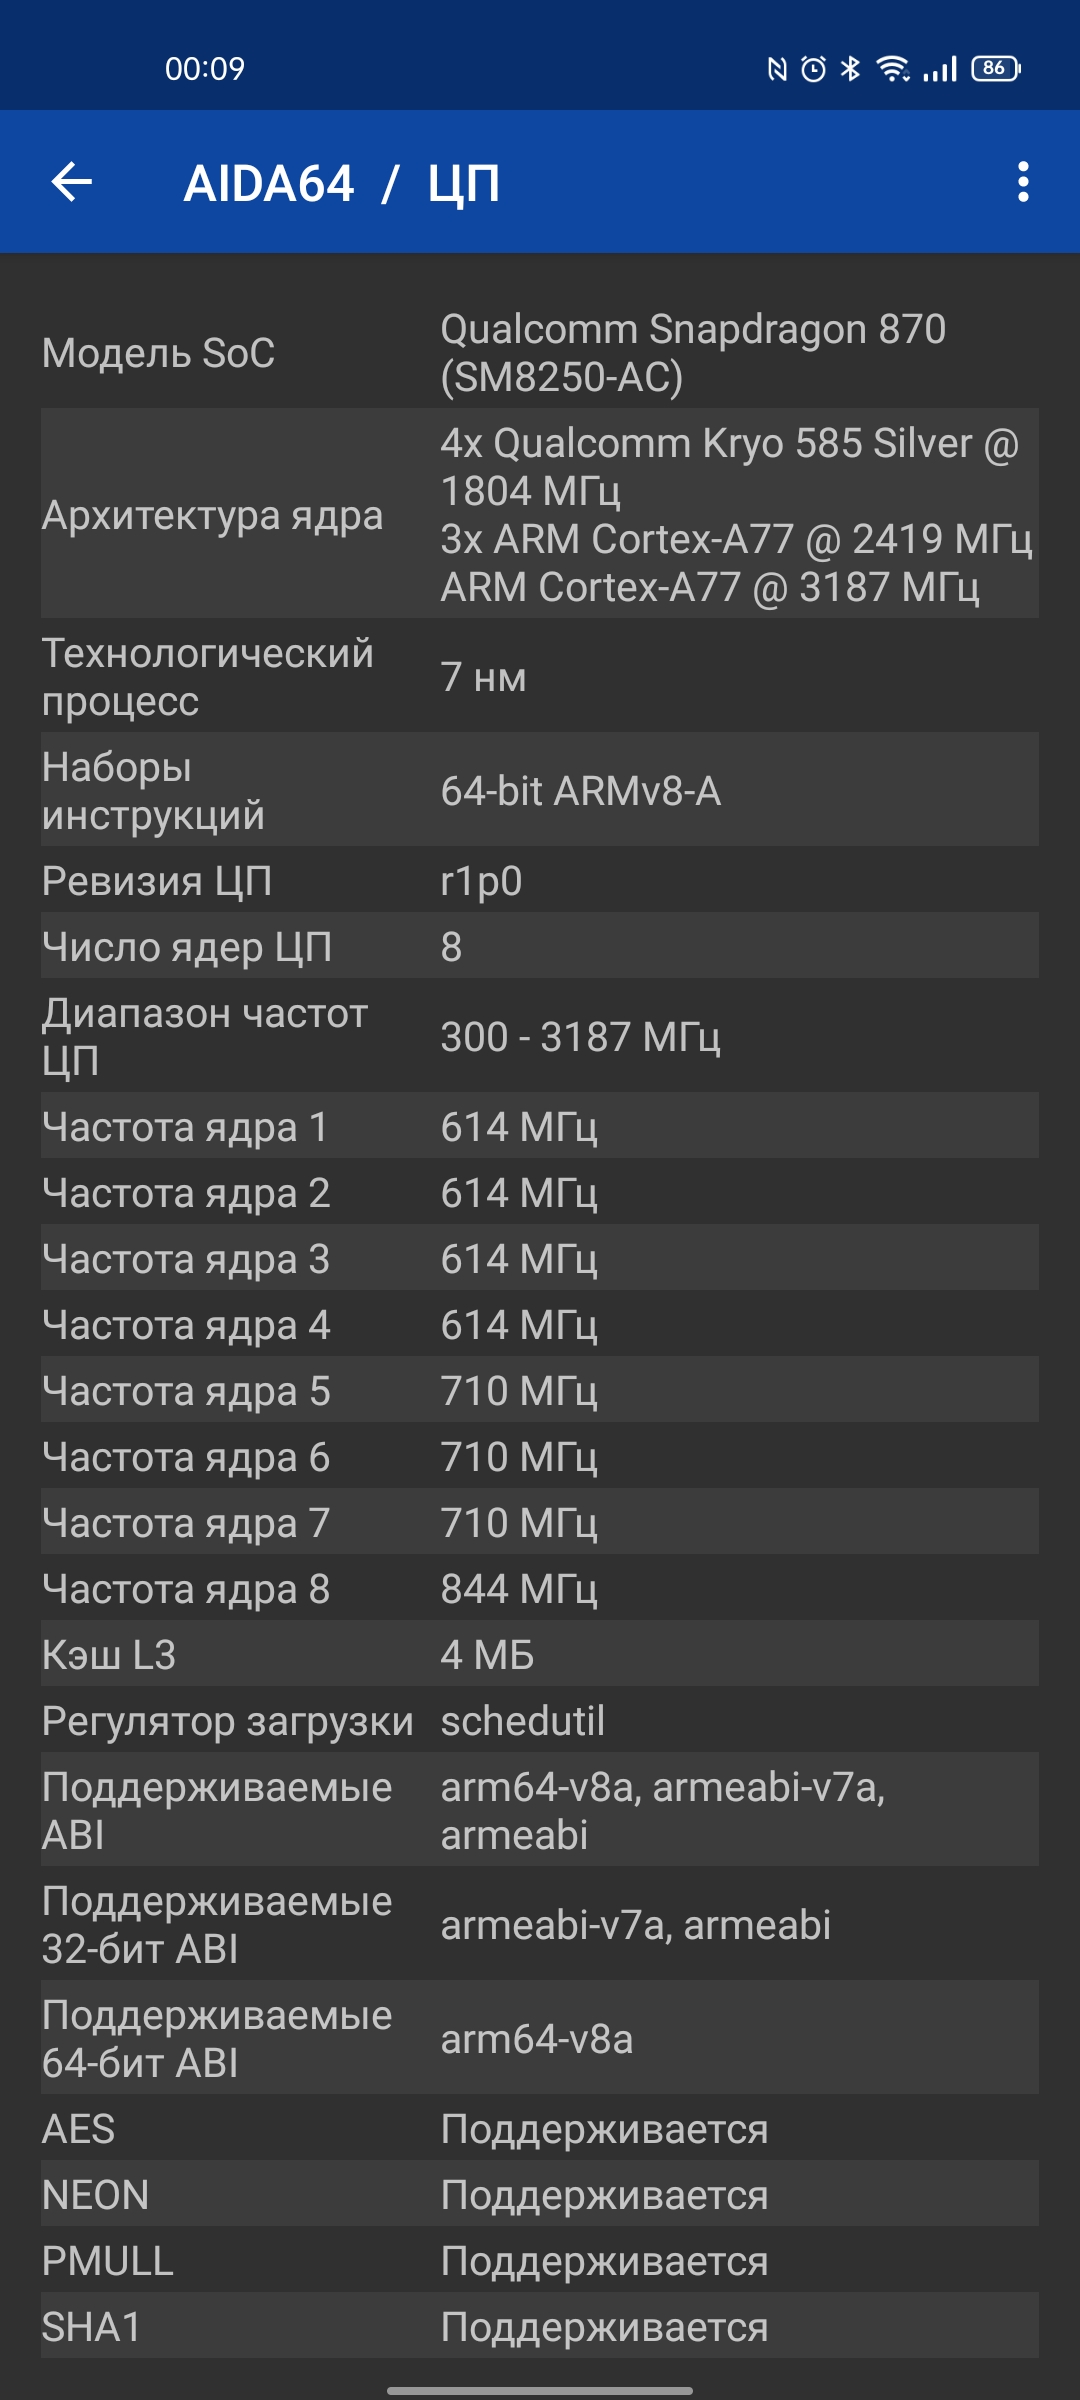Tap the Кэш L3 row
This screenshot has width=1080, height=2400.
pos(540,1654)
